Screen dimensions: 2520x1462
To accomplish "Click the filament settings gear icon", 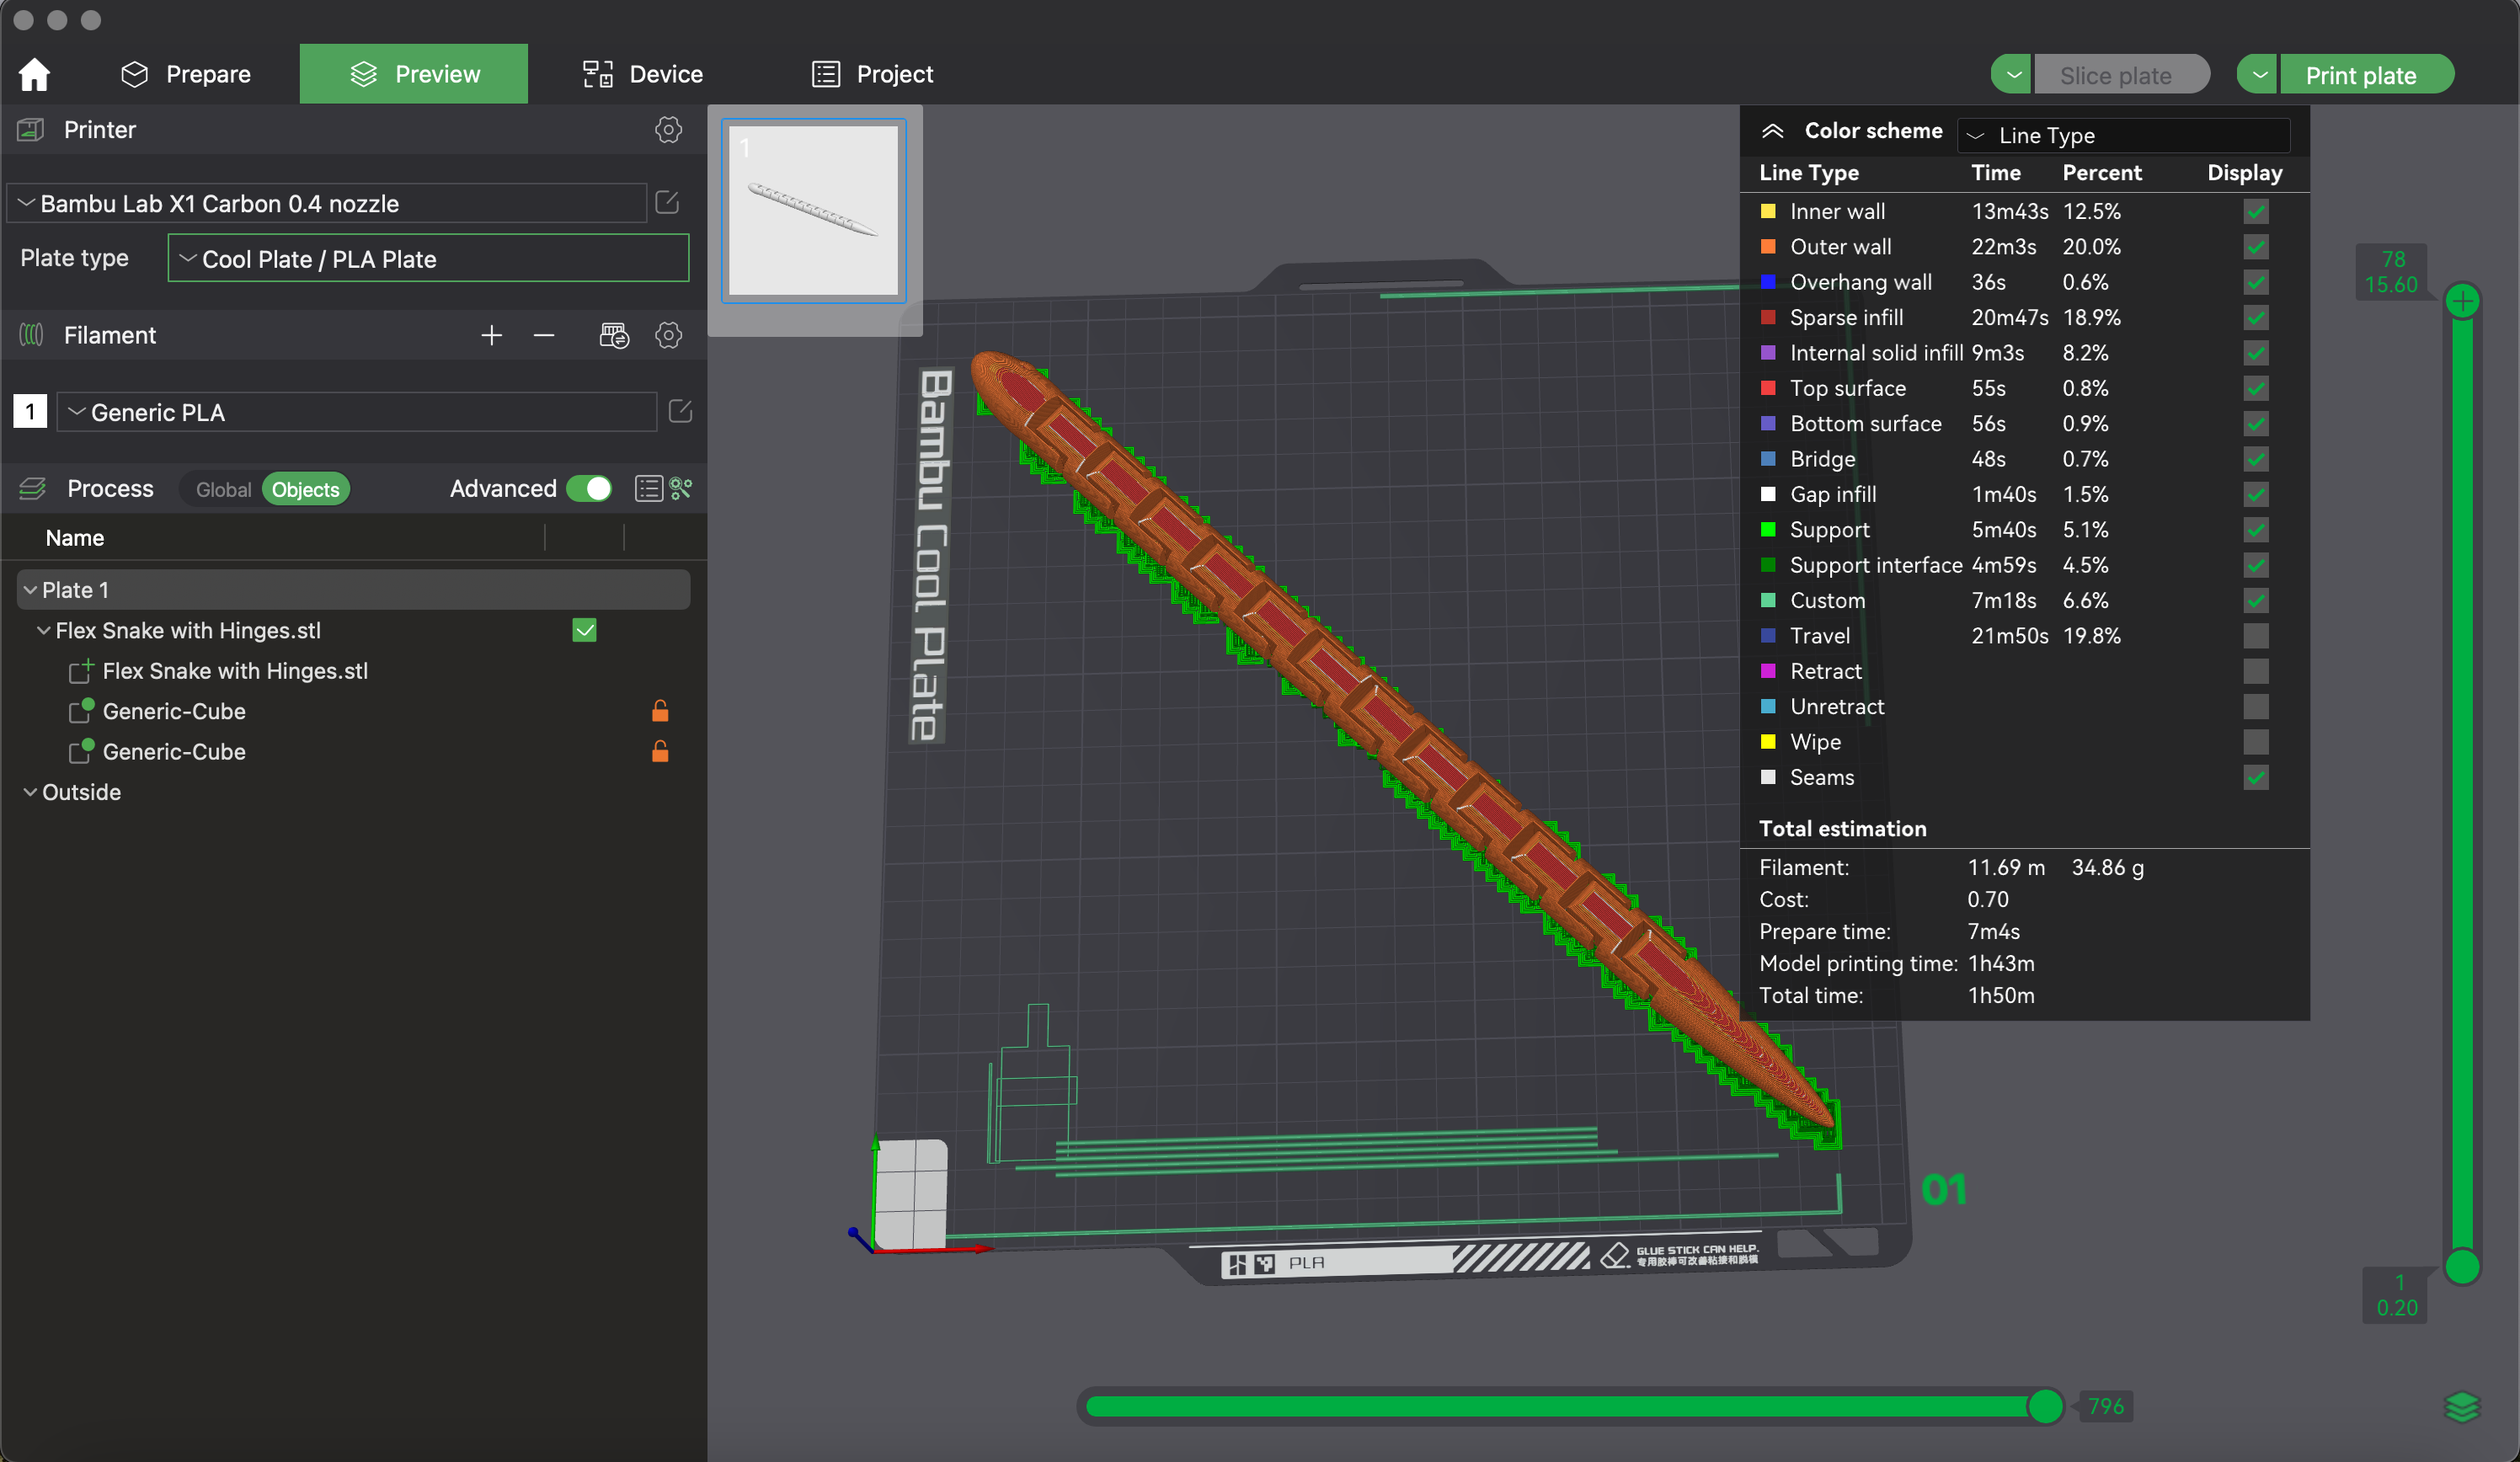I will (666, 334).
